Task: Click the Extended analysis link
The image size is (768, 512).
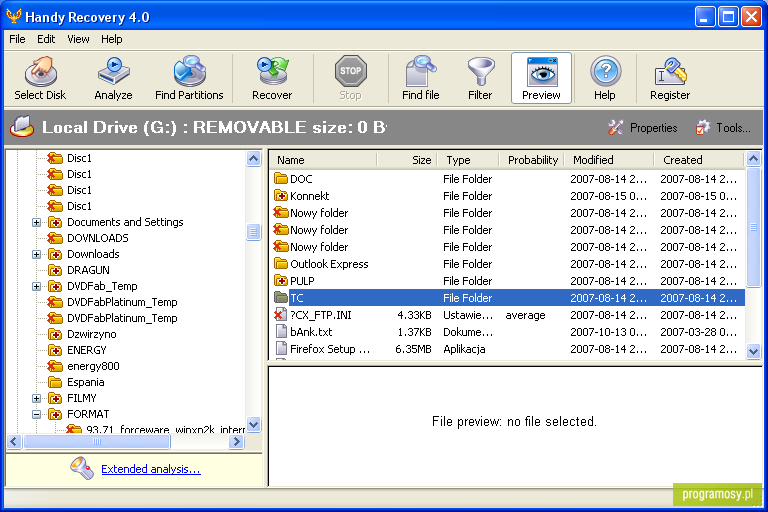Action: point(151,469)
